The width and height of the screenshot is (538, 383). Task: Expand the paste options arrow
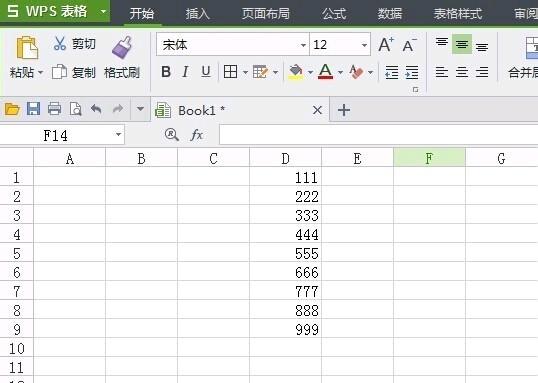coord(40,72)
